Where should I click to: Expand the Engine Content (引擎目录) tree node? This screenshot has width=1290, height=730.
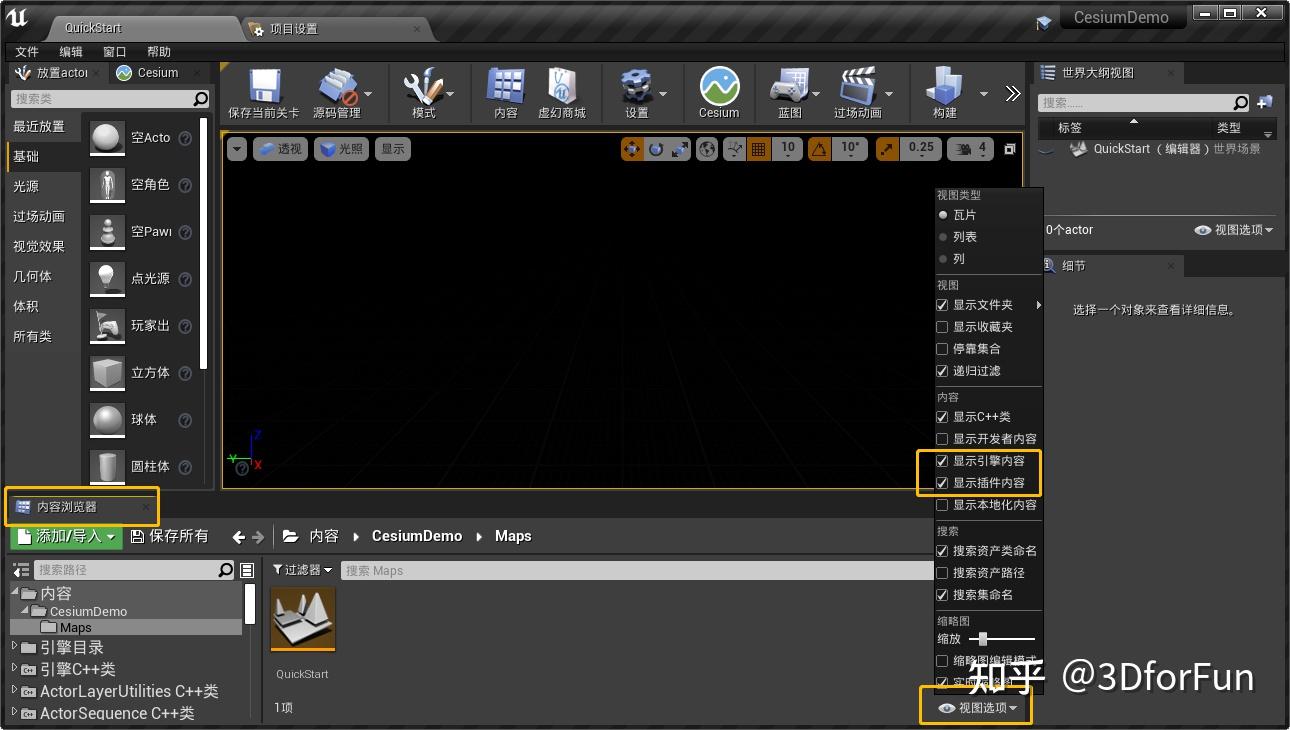pos(15,647)
